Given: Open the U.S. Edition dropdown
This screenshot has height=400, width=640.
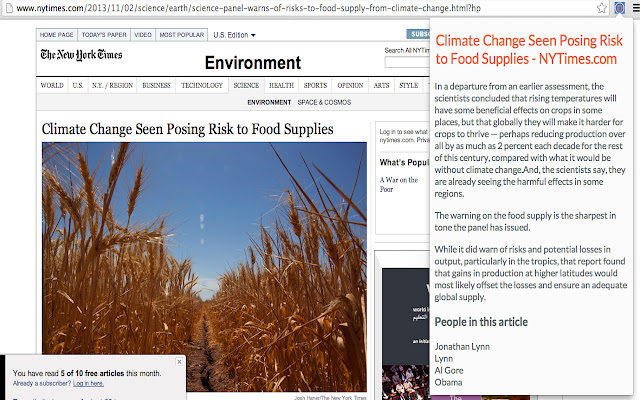Looking at the screenshot, I should tap(234, 35).
